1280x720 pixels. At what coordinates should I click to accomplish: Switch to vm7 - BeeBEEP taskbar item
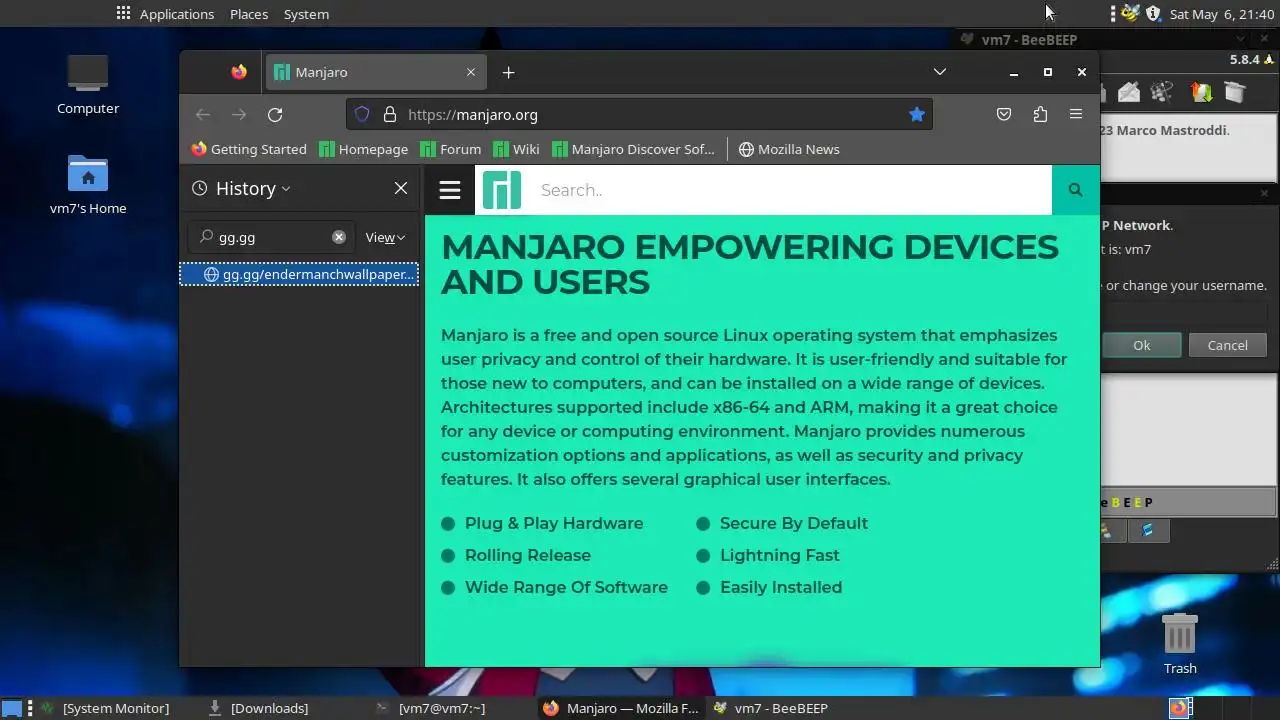coord(770,708)
